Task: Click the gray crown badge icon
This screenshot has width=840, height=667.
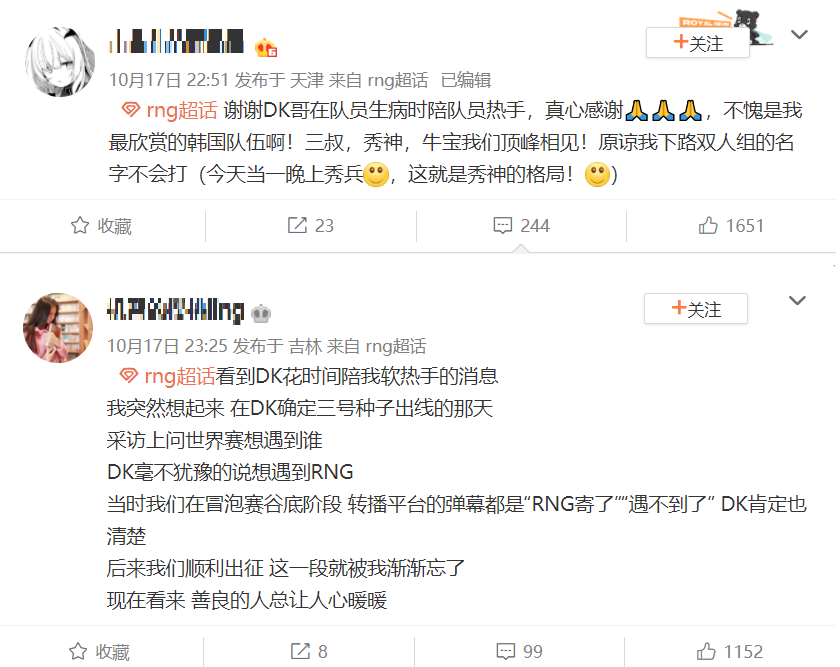Action: pos(261,313)
